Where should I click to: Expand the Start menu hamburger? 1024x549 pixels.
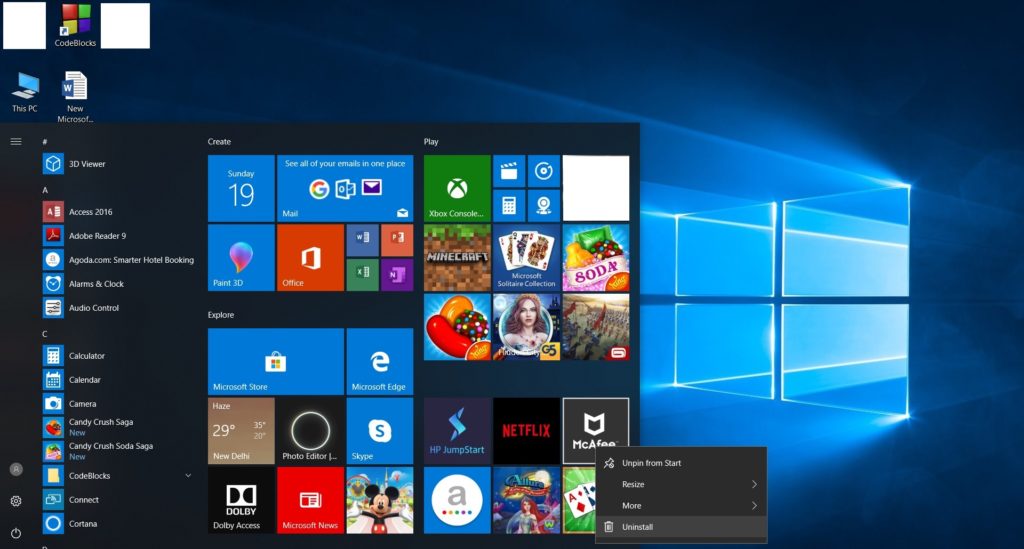16,141
